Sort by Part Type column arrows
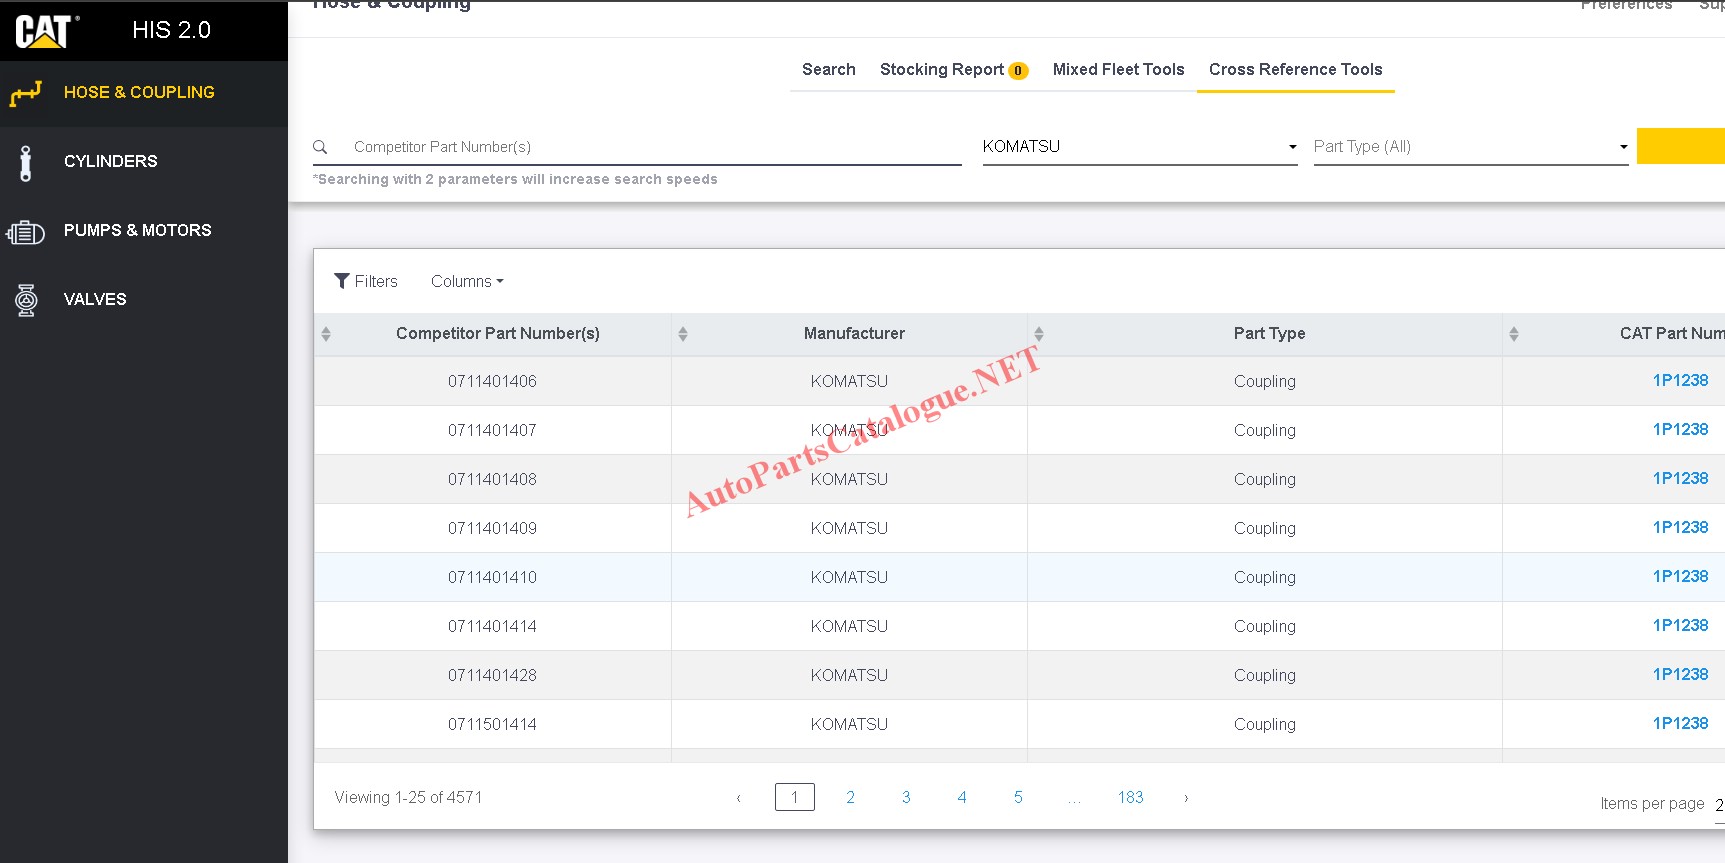Image resolution: width=1725 pixels, height=863 pixels. point(1039,334)
